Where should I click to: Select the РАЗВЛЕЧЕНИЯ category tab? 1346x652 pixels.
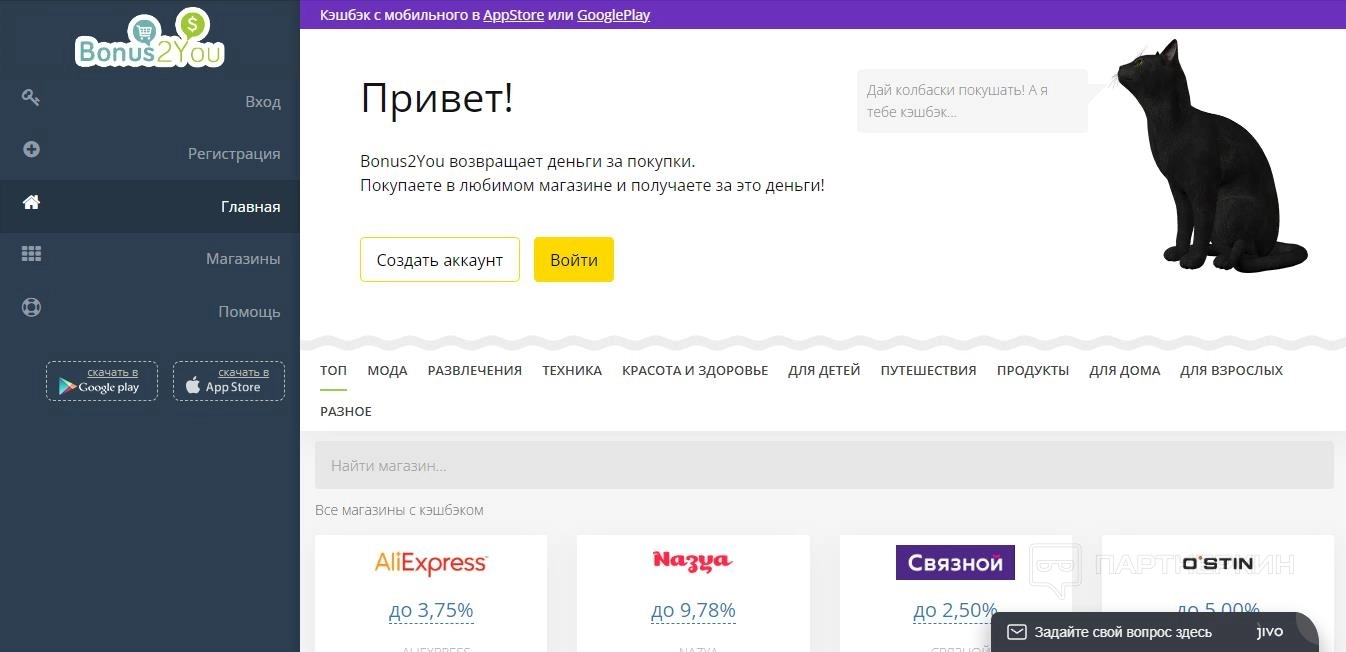[475, 370]
